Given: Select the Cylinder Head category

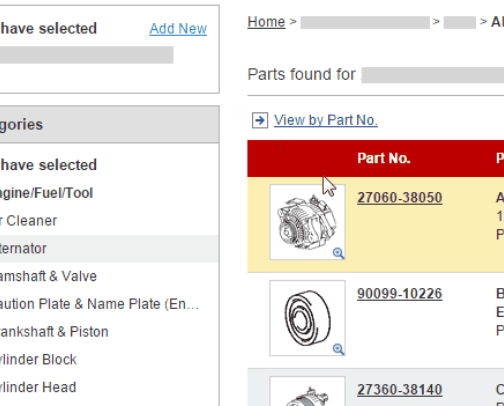Looking at the screenshot, I should (x=38, y=387).
